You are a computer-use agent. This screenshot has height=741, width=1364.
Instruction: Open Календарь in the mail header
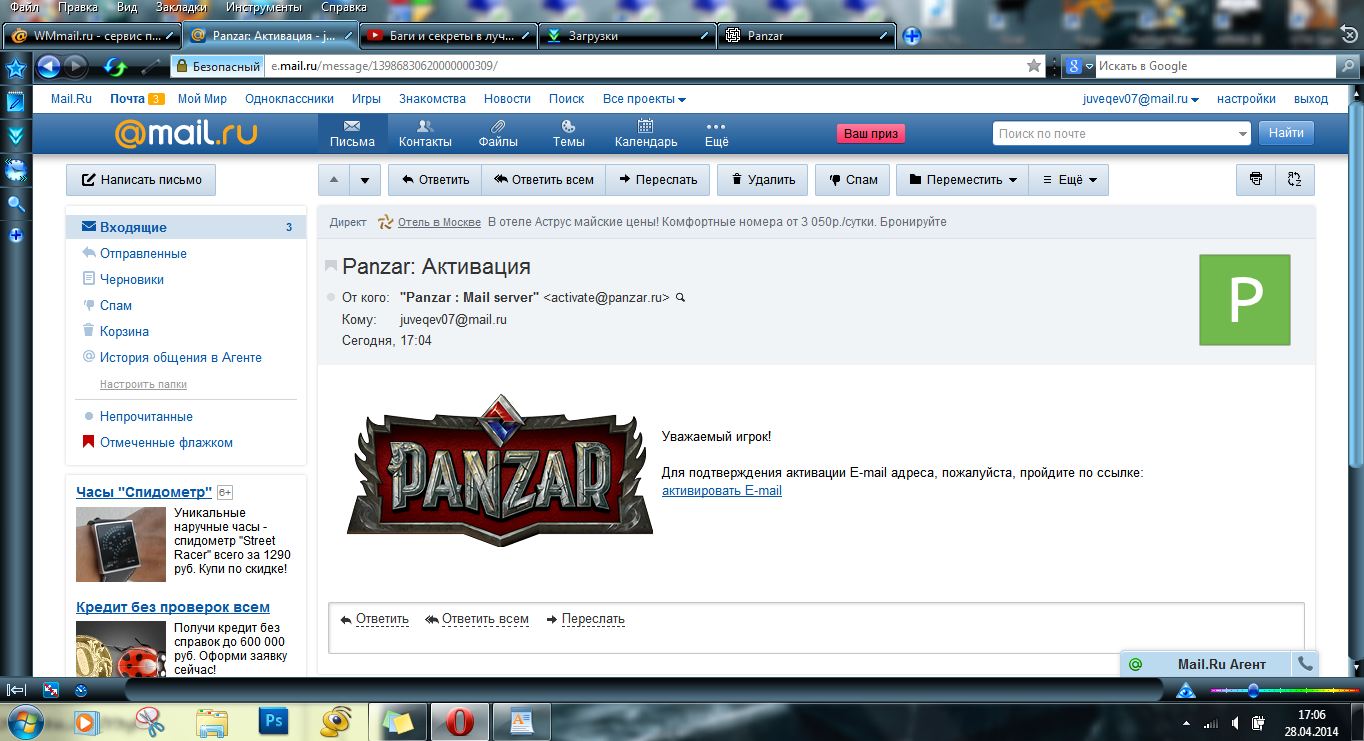pos(646,133)
